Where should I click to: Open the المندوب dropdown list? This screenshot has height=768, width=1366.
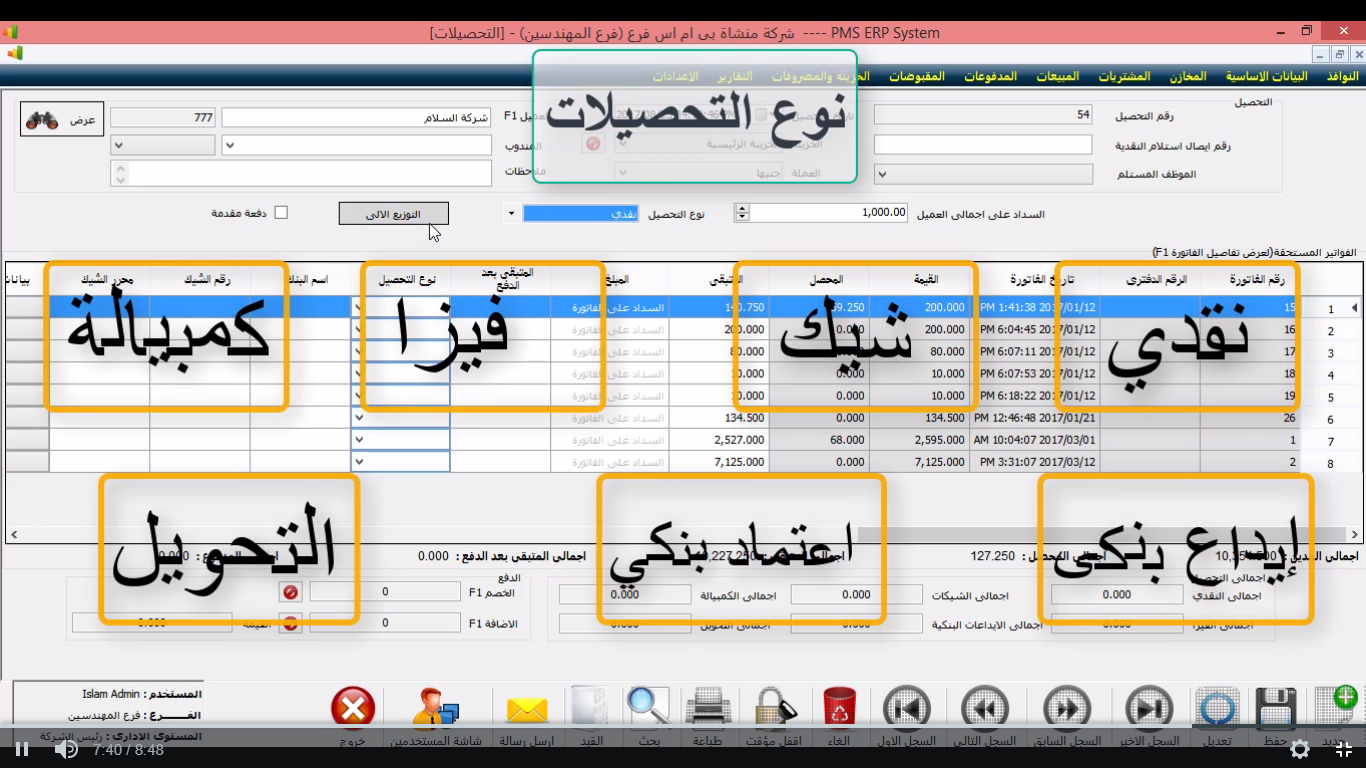click(x=229, y=146)
